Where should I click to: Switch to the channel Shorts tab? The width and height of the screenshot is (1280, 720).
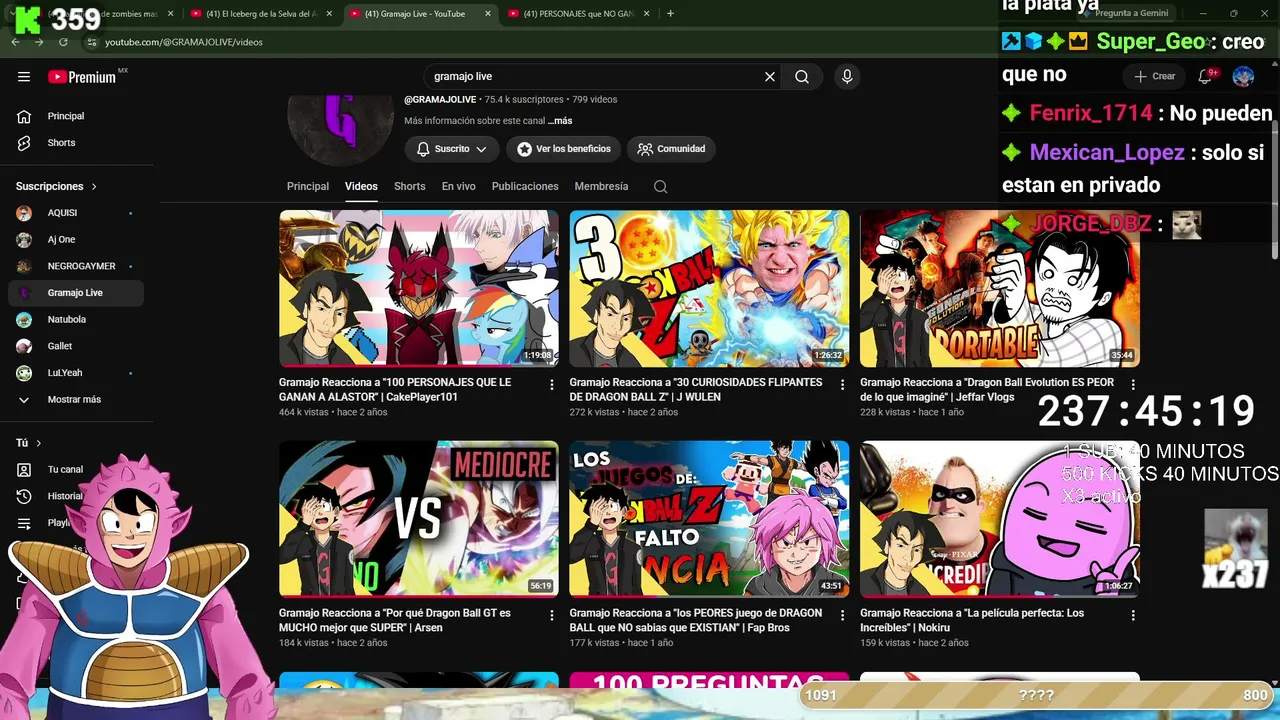[410, 187]
